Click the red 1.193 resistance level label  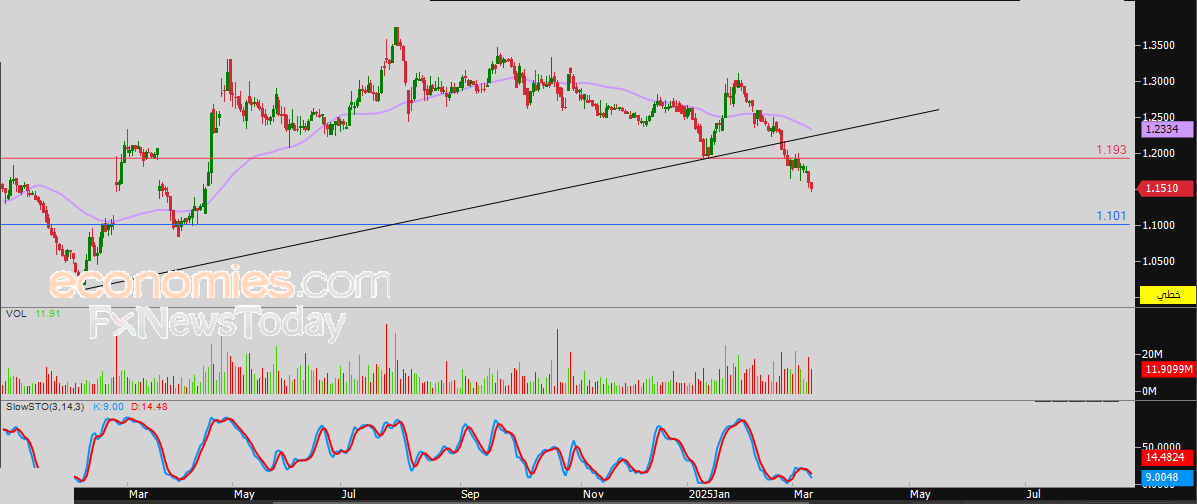tap(1112, 150)
